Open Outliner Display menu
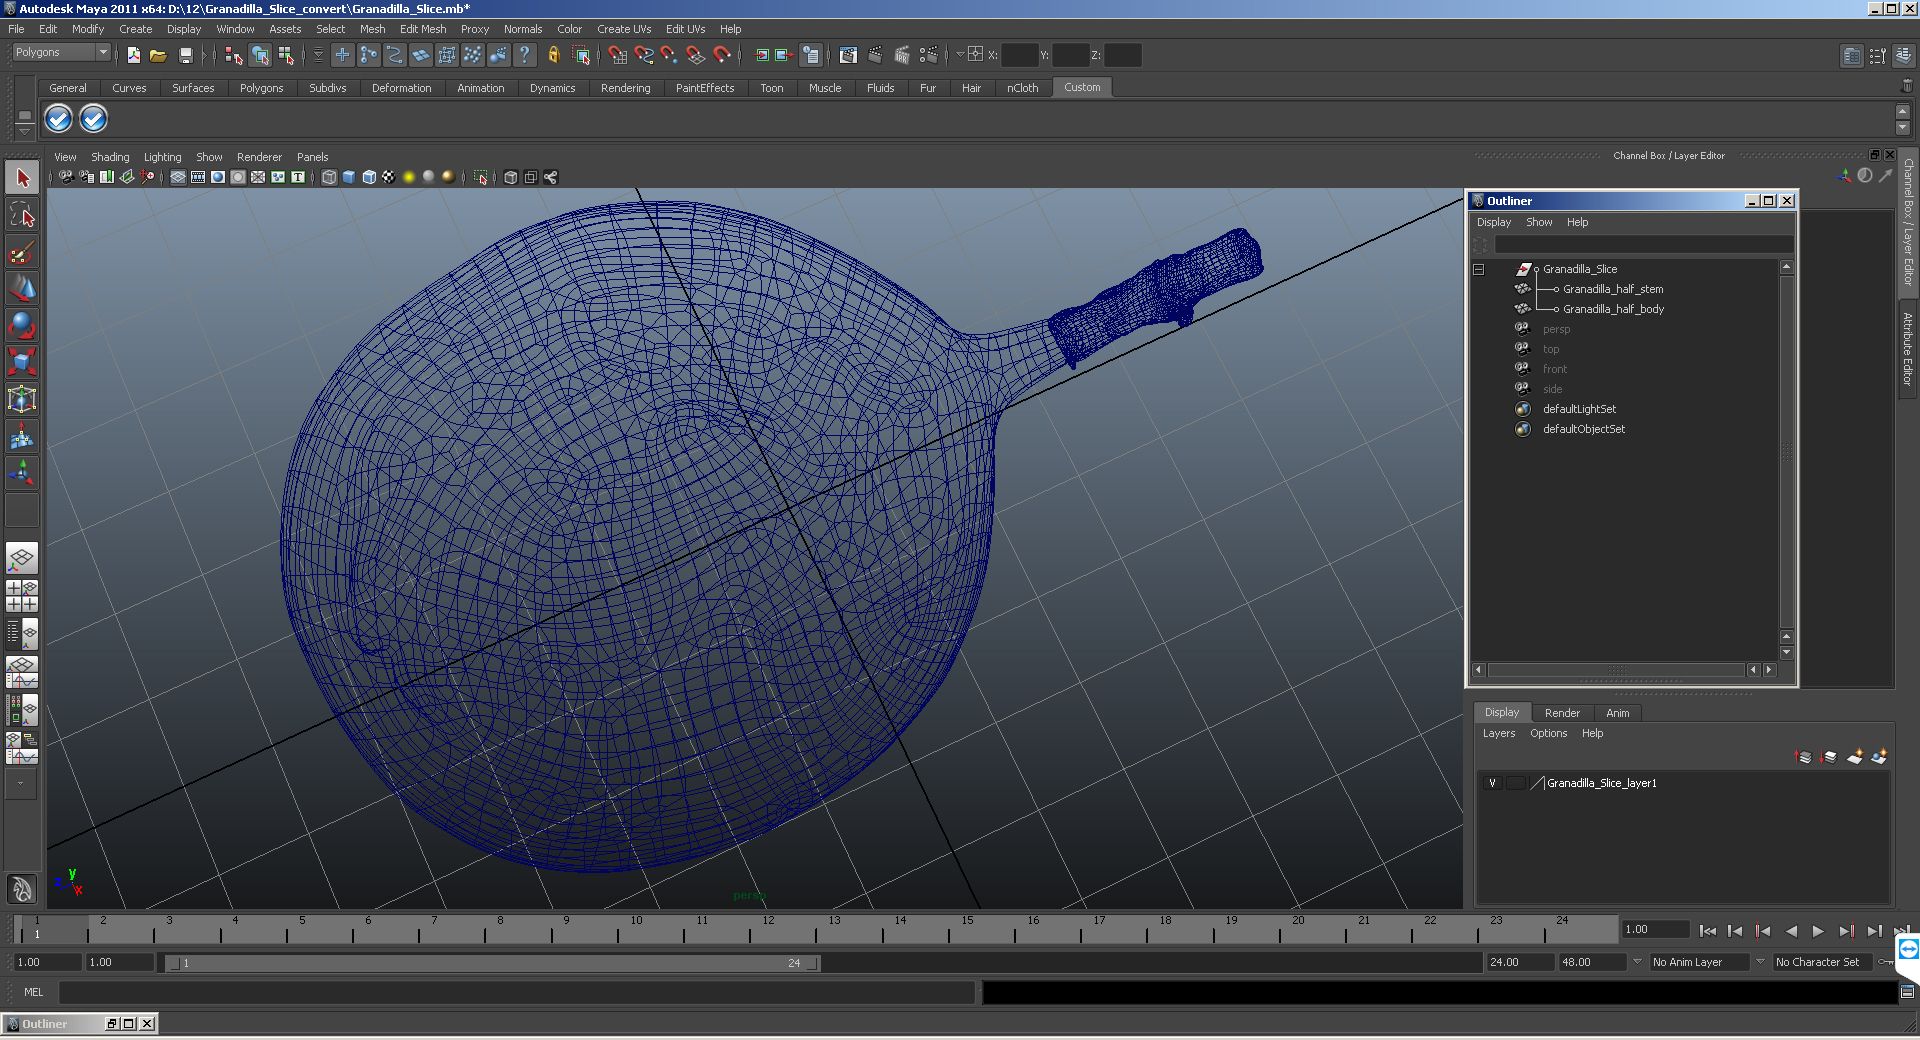Screen dimensions: 1920x1040 [1494, 222]
